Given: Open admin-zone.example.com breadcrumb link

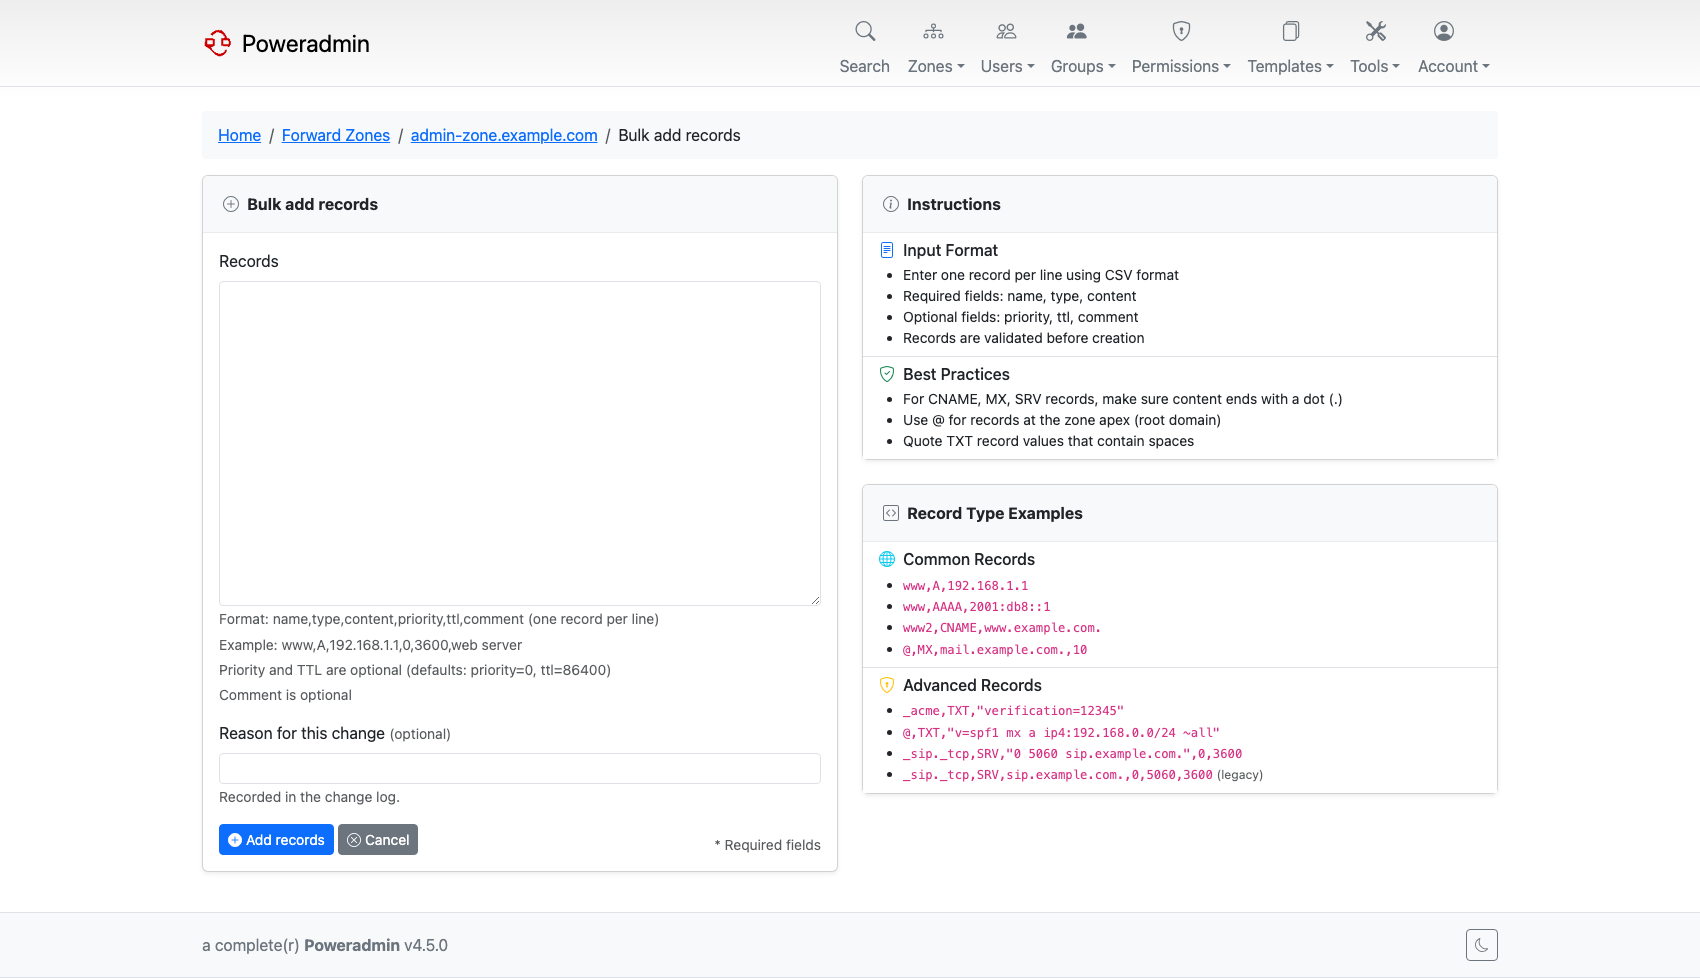Looking at the screenshot, I should (x=504, y=135).
